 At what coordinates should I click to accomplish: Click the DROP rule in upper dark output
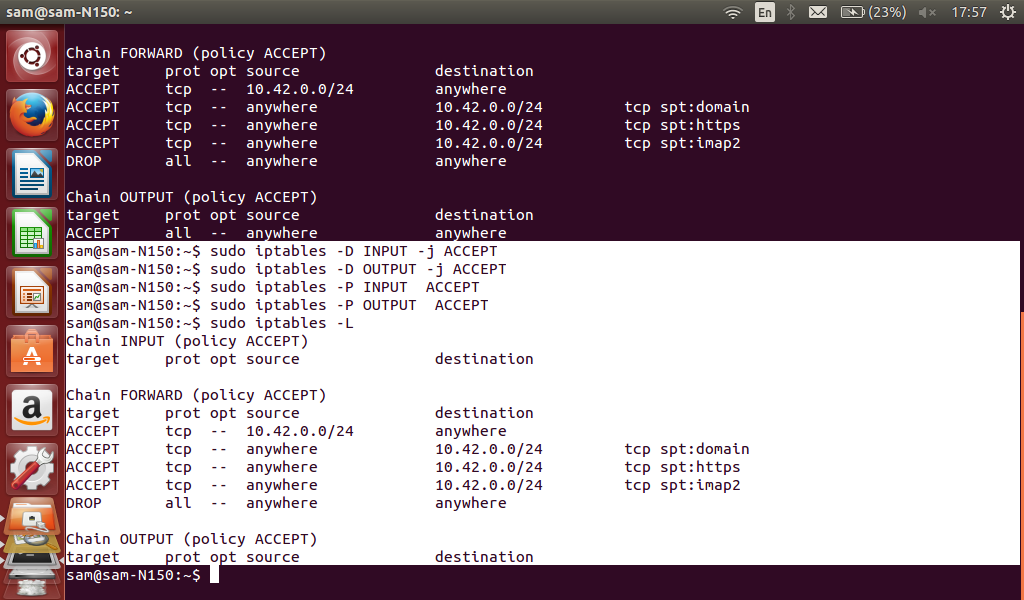(x=286, y=161)
